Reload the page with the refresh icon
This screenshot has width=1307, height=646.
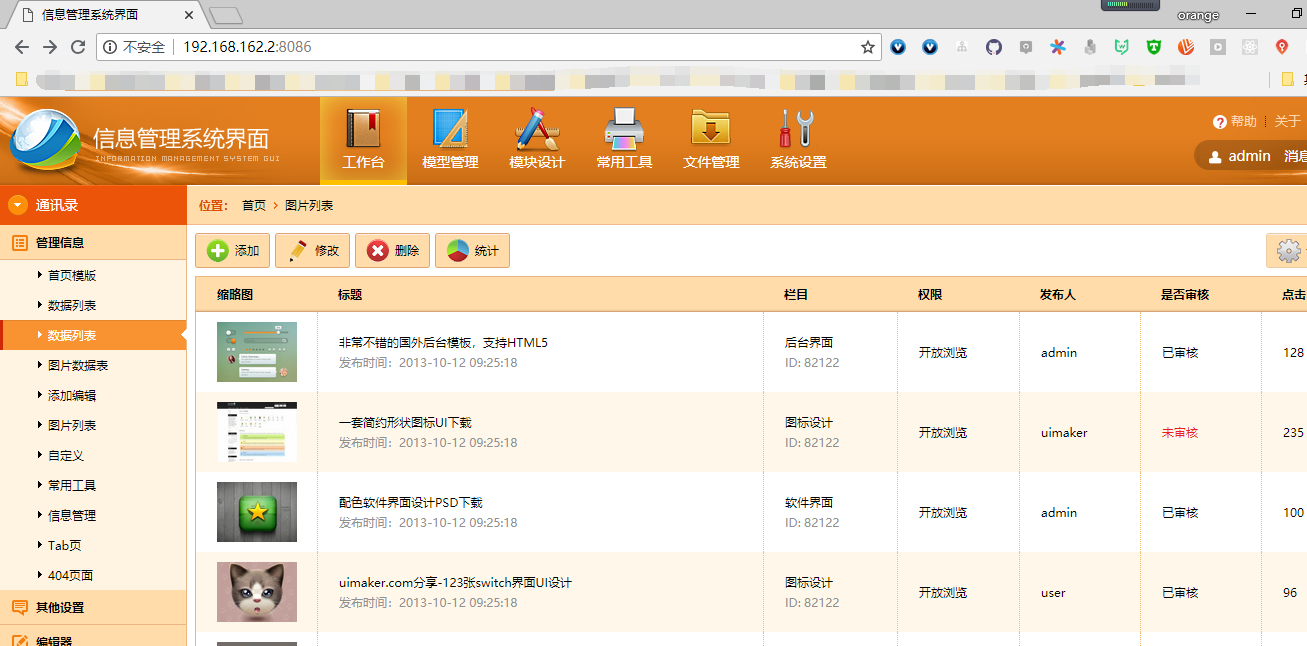pos(78,47)
